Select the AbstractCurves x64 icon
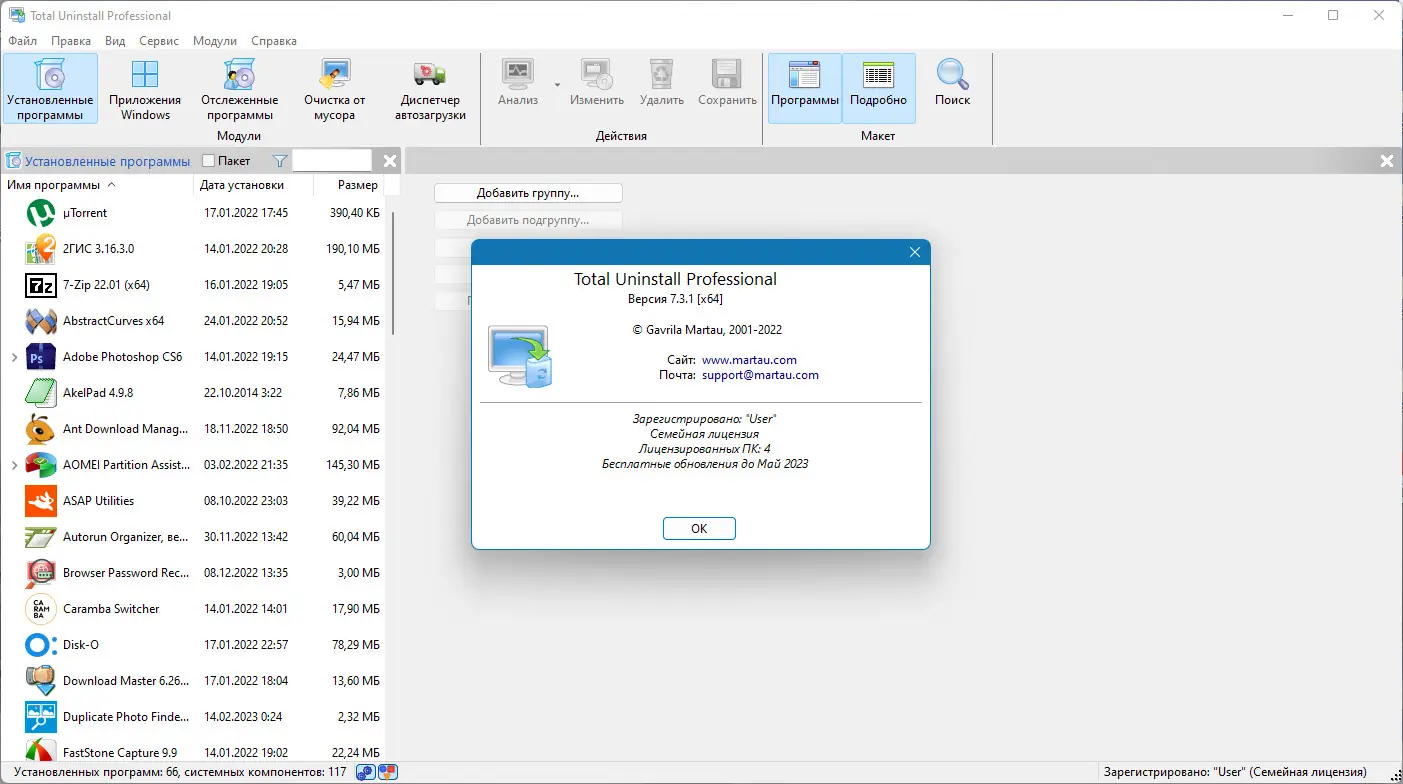 tap(41, 321)
